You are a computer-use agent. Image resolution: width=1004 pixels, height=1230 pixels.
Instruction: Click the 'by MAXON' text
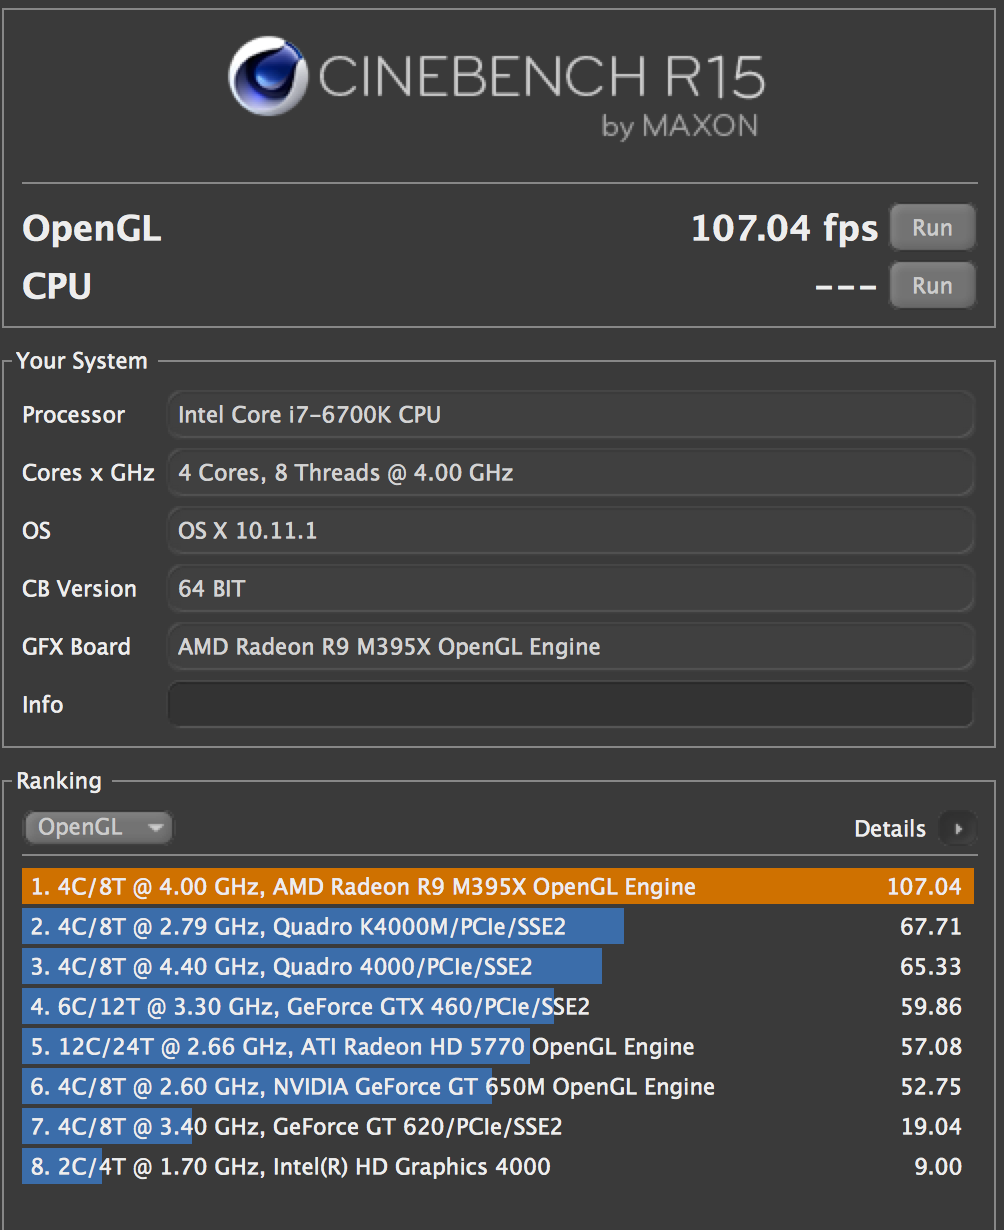pyautogui.click(x=679, y=126)
